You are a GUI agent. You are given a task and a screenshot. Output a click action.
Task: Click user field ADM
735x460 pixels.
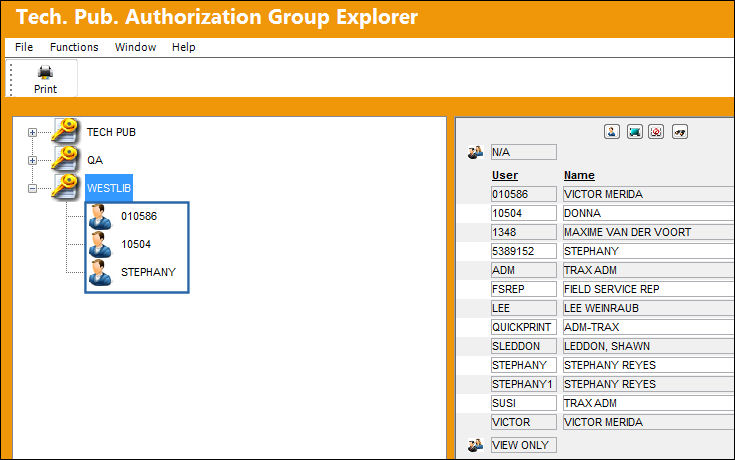click(524, 270)
